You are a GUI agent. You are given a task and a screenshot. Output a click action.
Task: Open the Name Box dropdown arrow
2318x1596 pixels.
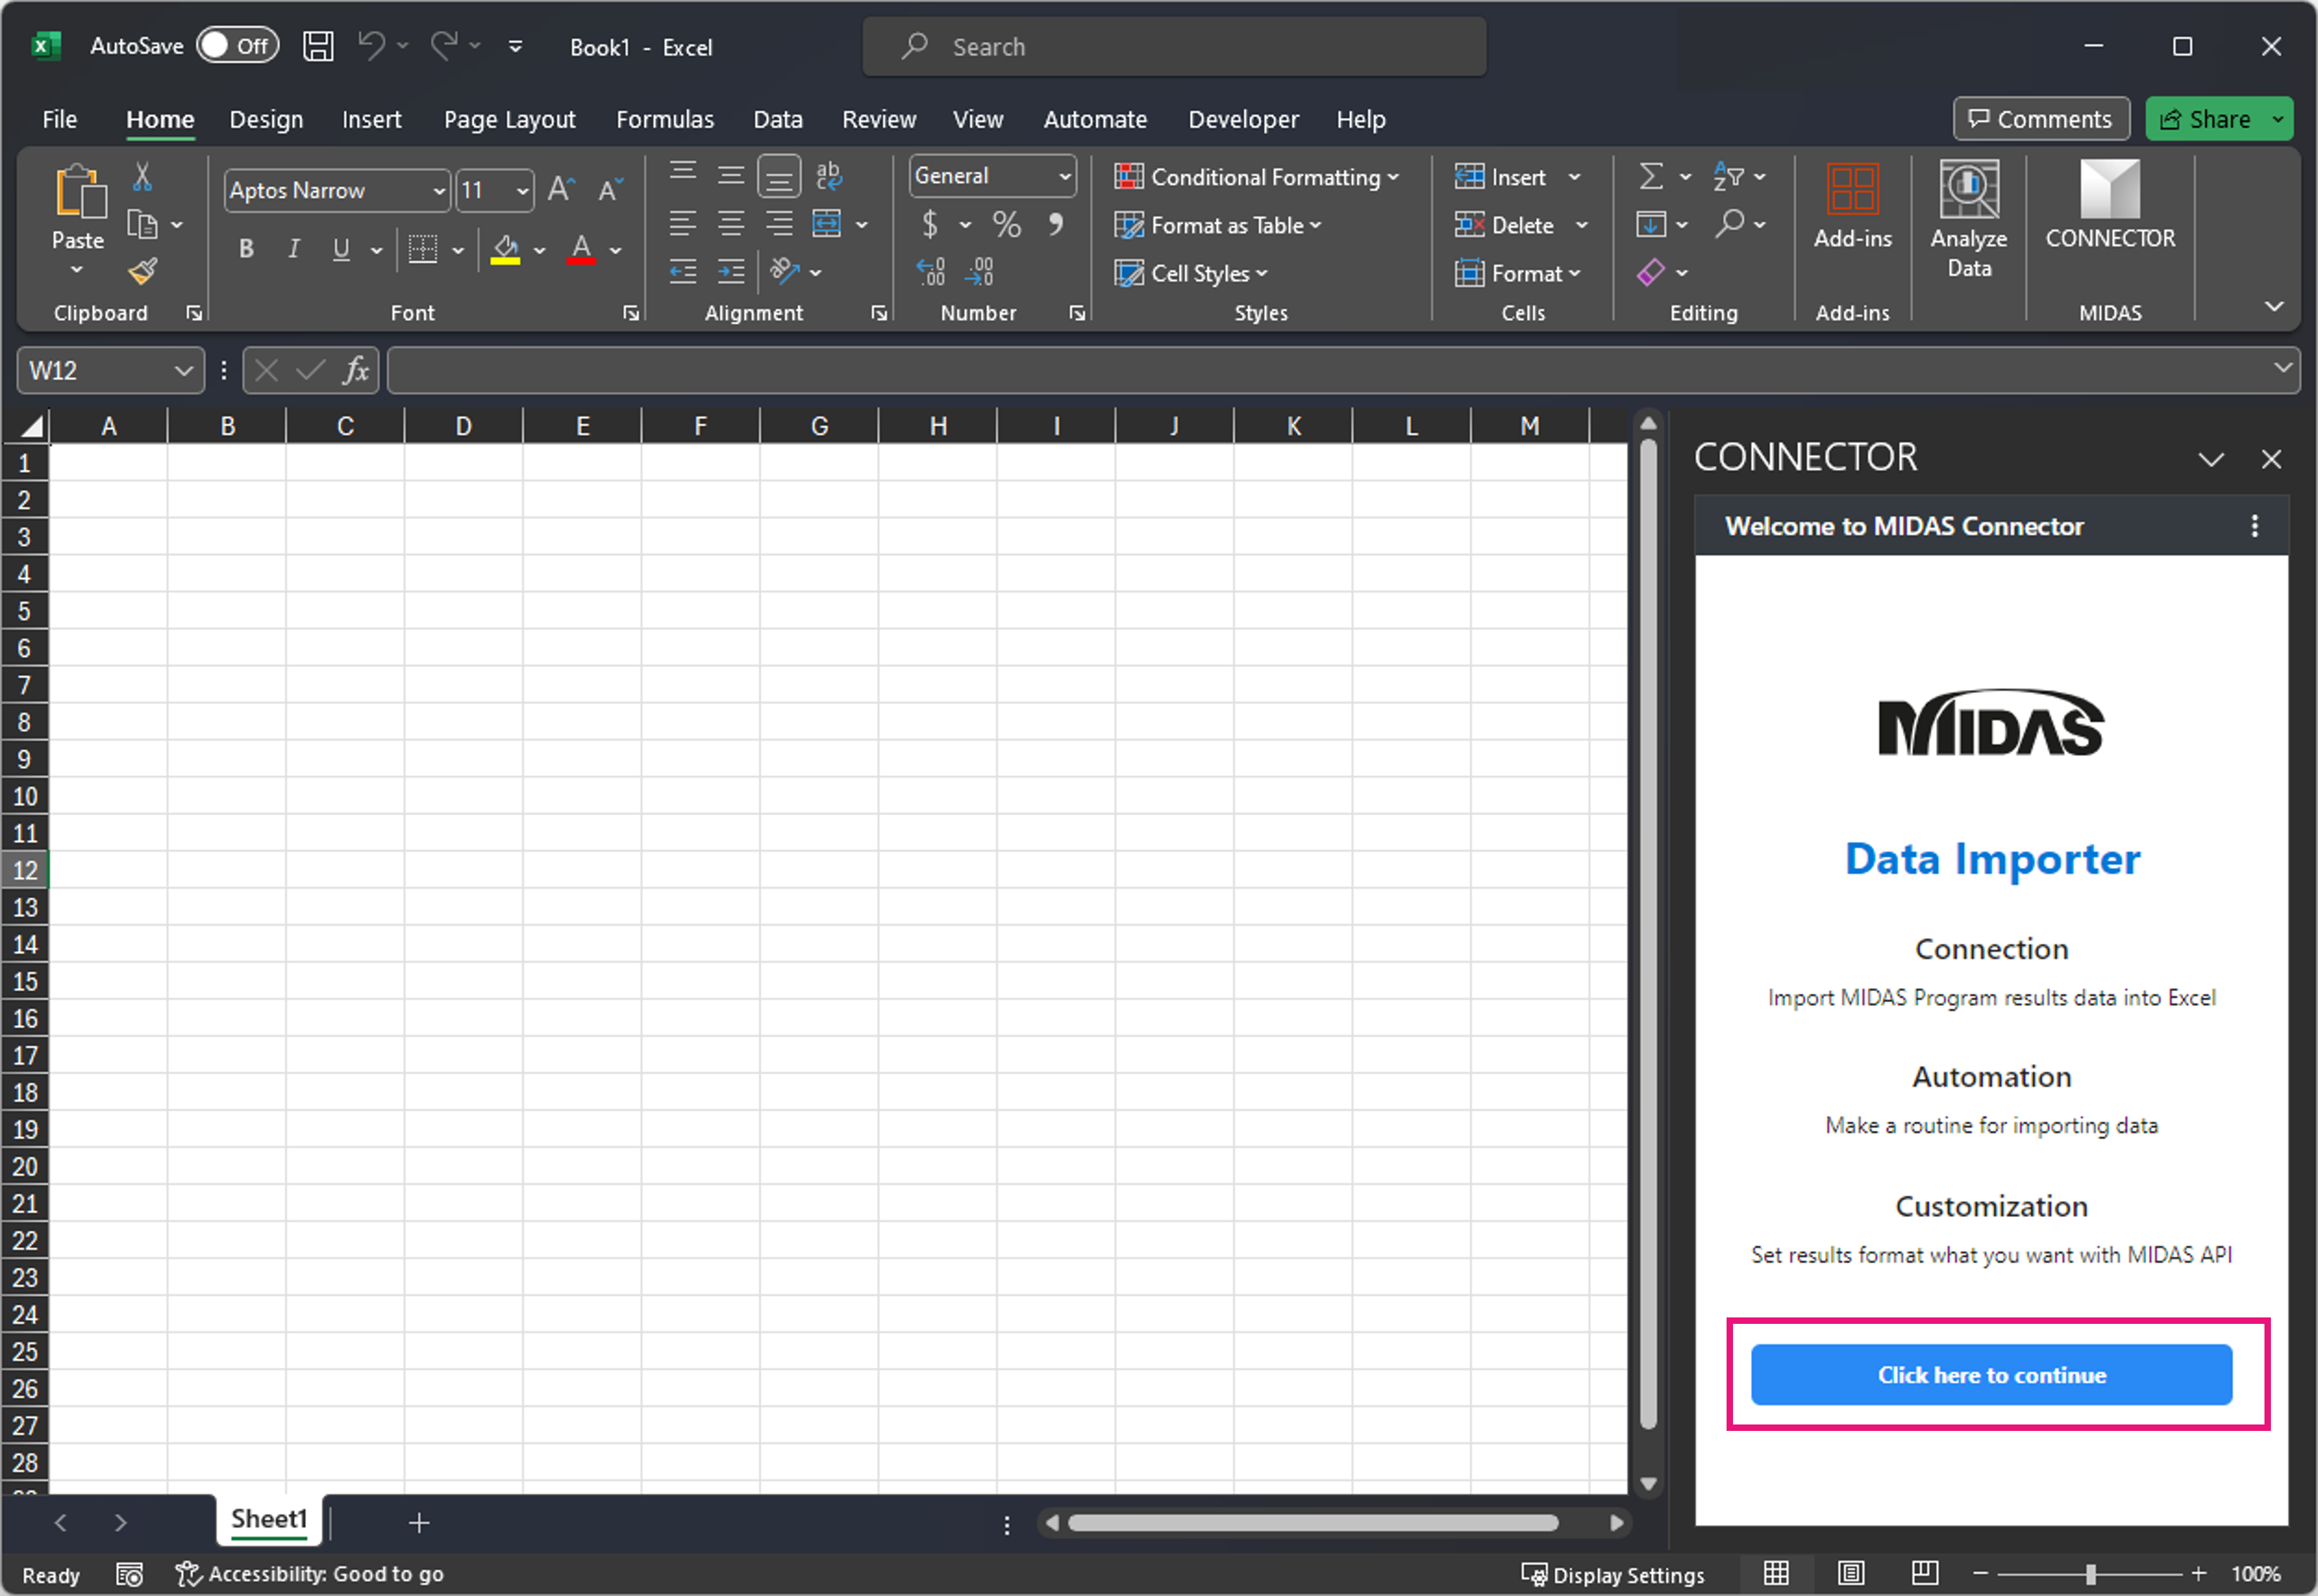pos(183,371)
